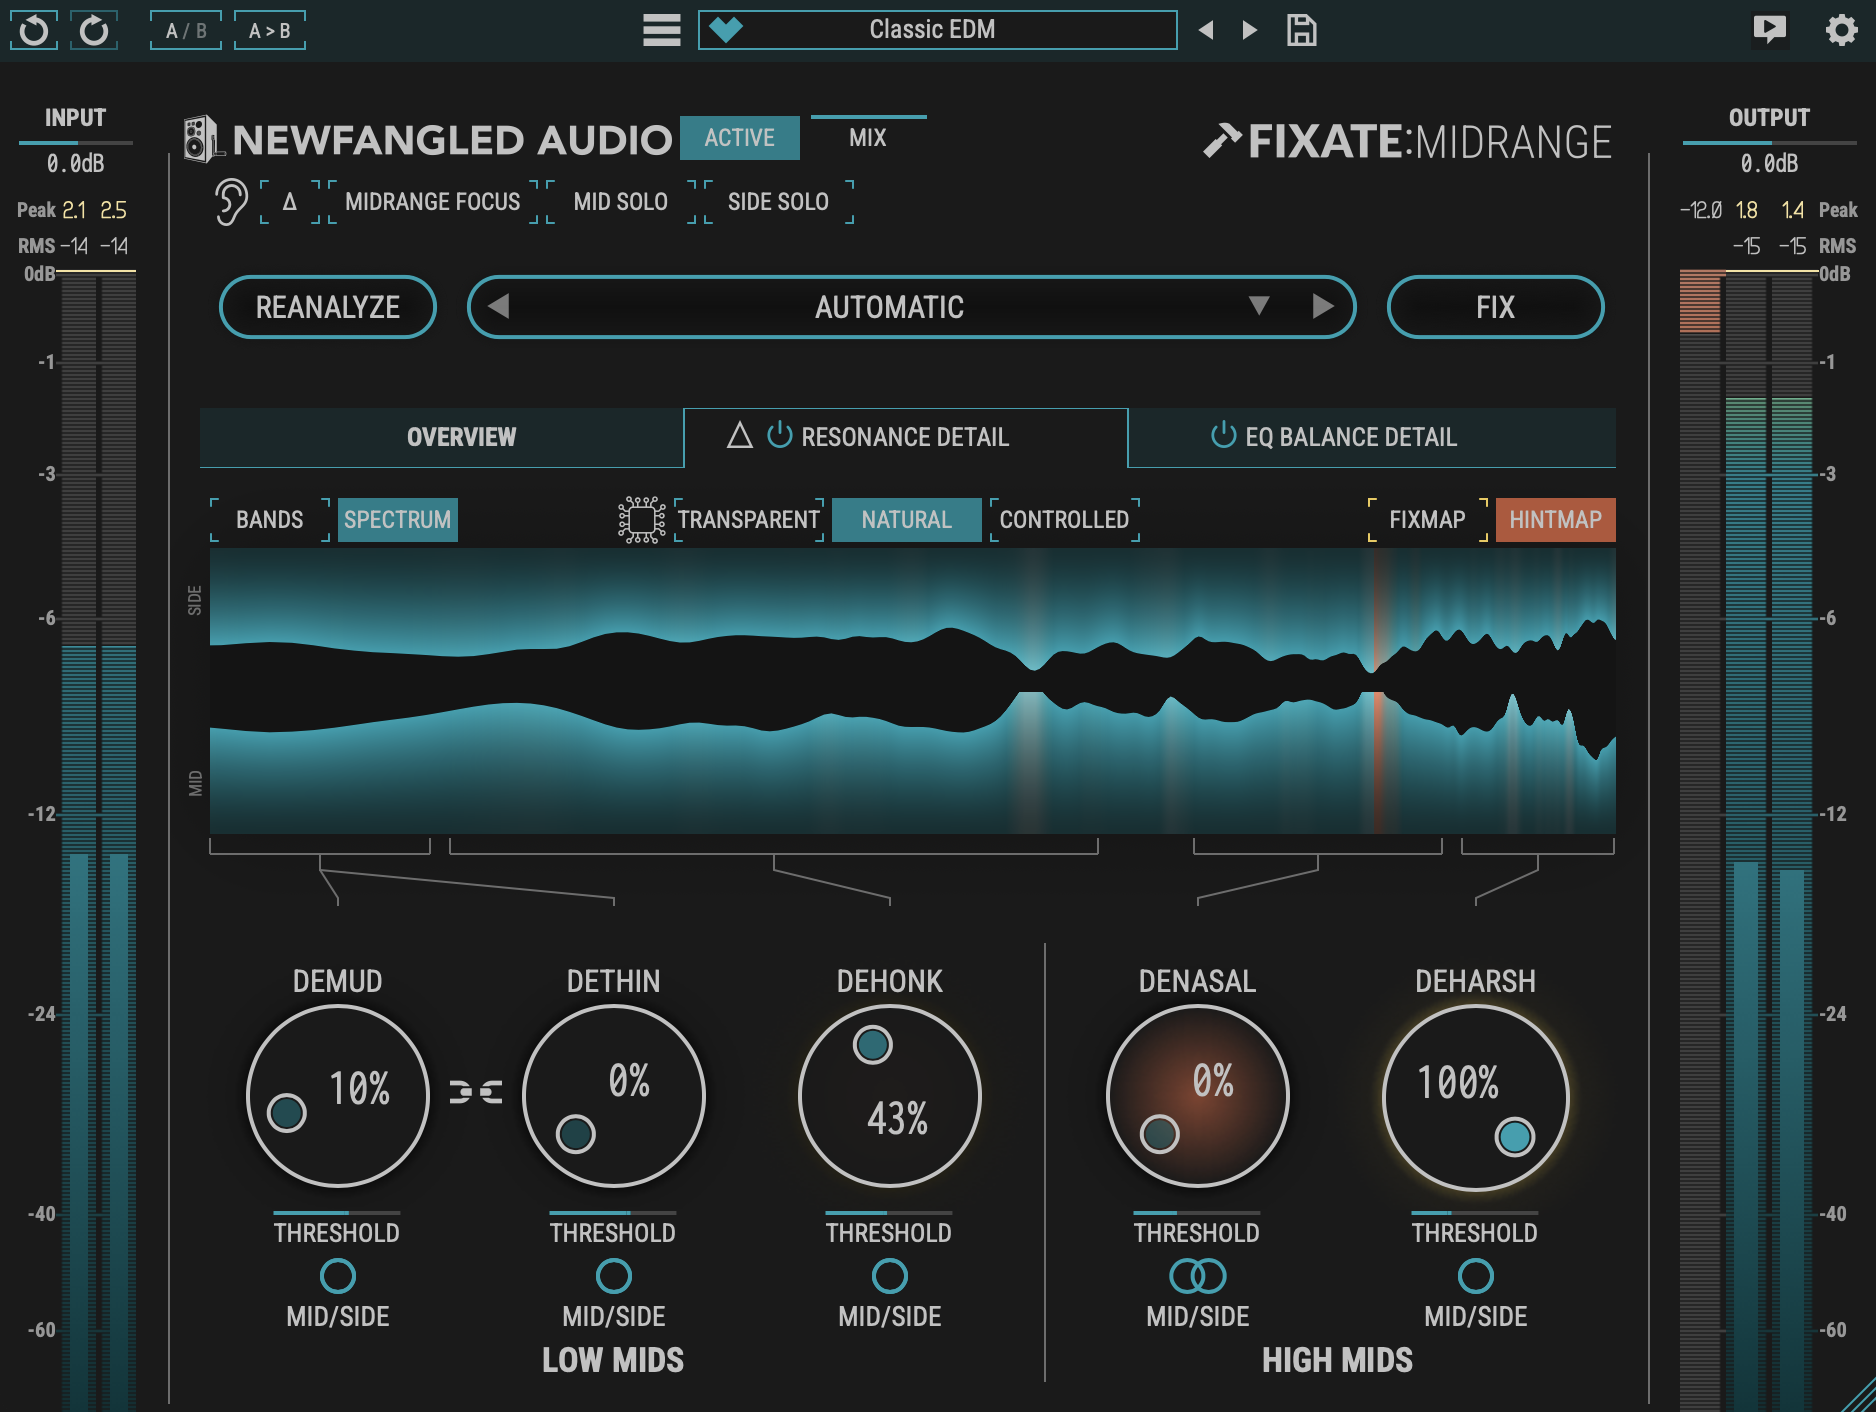Click the ear listen icon
The image size is (1876, 1412).
pos(231,202)
